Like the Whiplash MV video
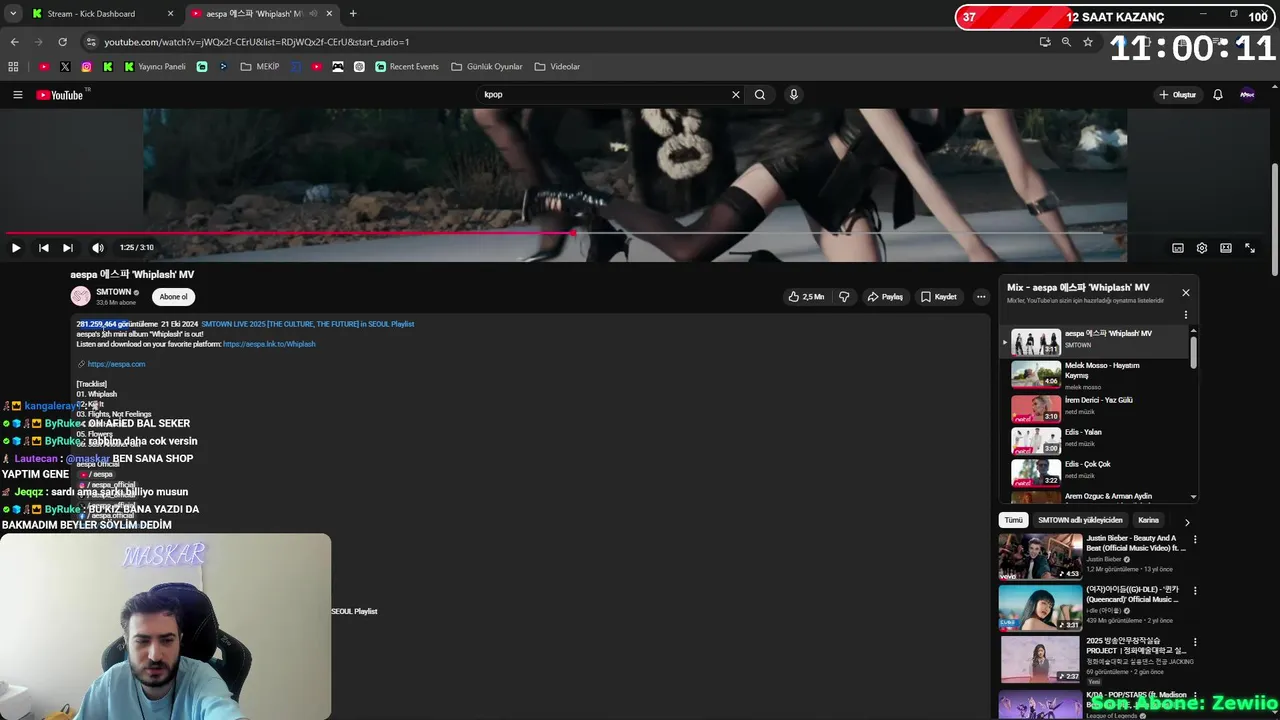1280x720 pixels. point(806,297)
